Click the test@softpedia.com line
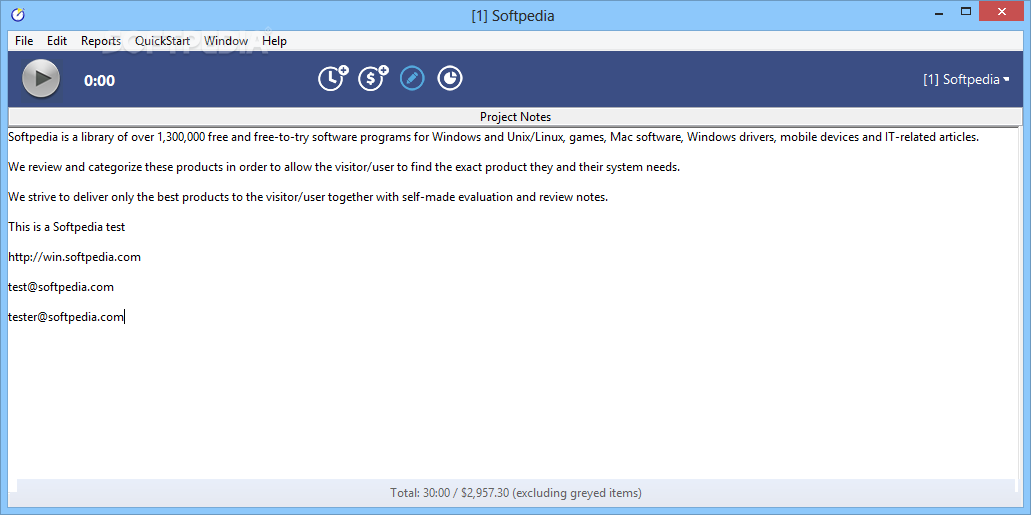 pyautogui.click(x=61, y=287)
